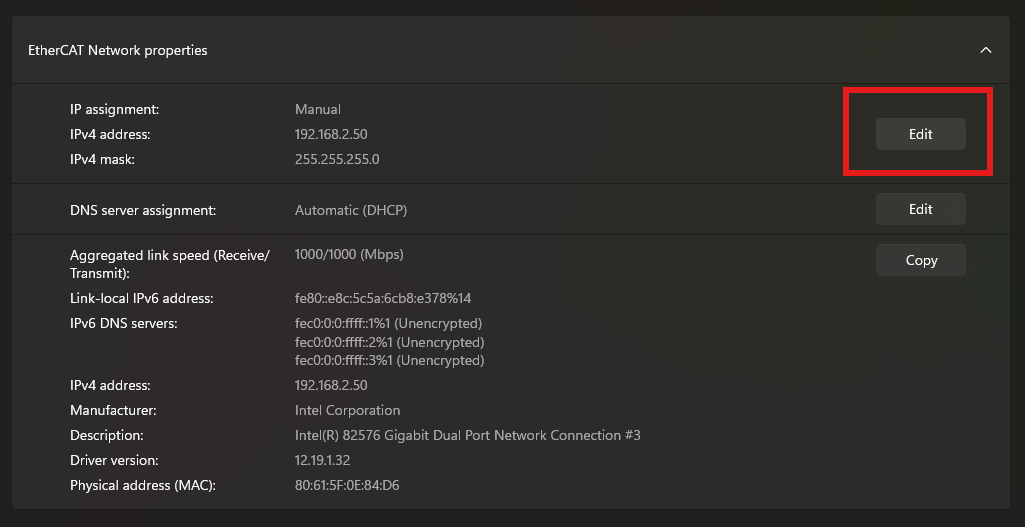Click the Intel 82576 Gigabit description text
Image resolution: width=1025 pixels, height=527 pixels.
[x=467, y=435]
